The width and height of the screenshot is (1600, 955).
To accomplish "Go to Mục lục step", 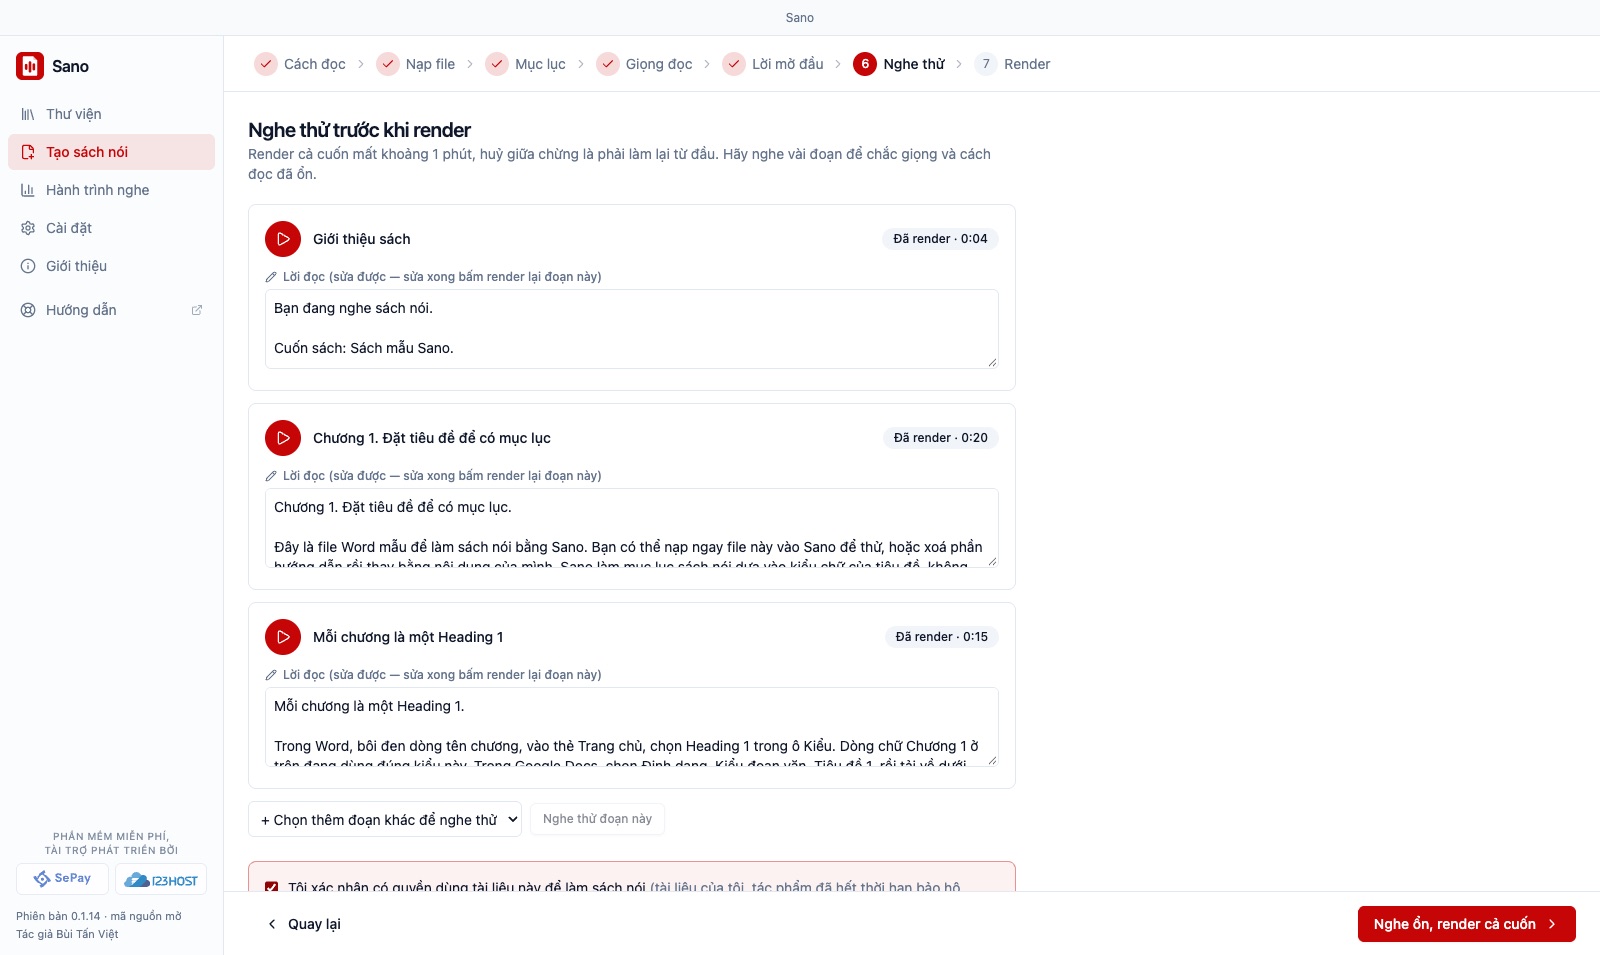I will (526, 64).
